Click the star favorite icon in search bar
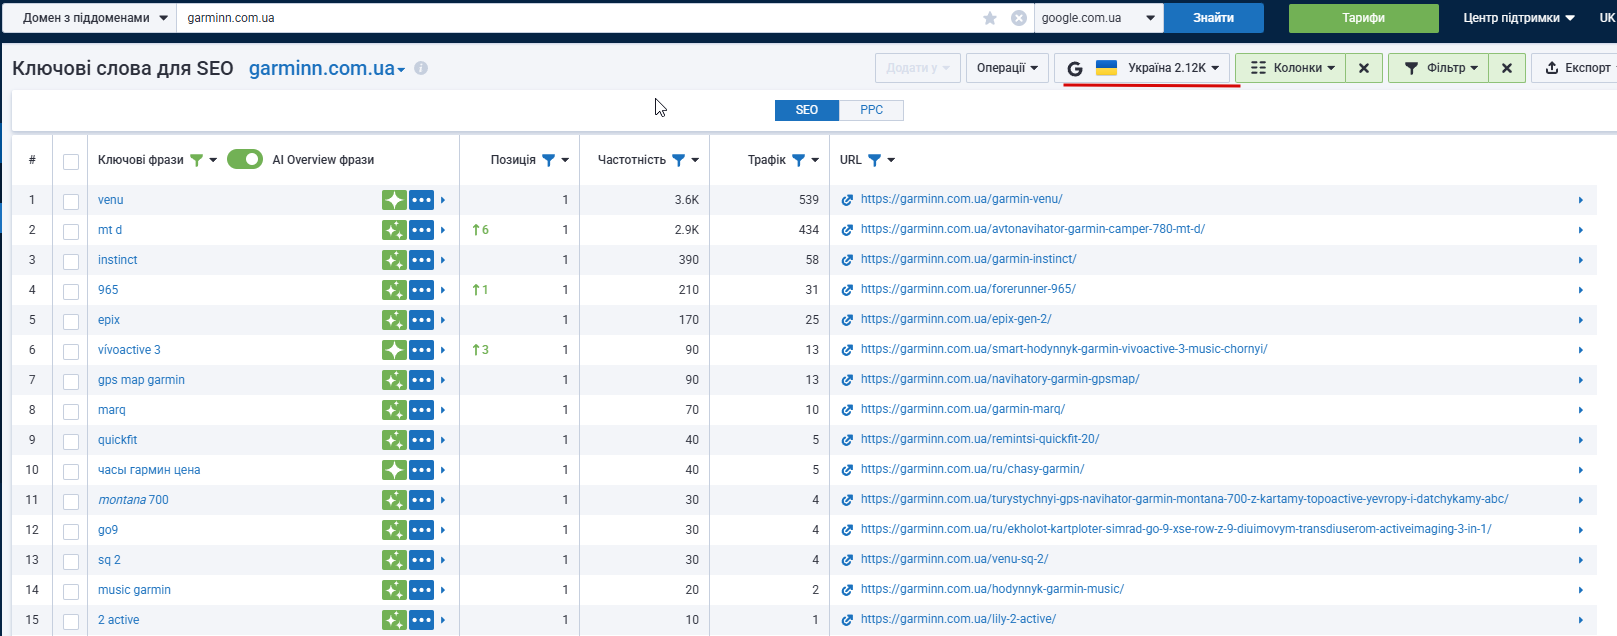The height and width of the screenshot is (636, 1617). [990, 18]
